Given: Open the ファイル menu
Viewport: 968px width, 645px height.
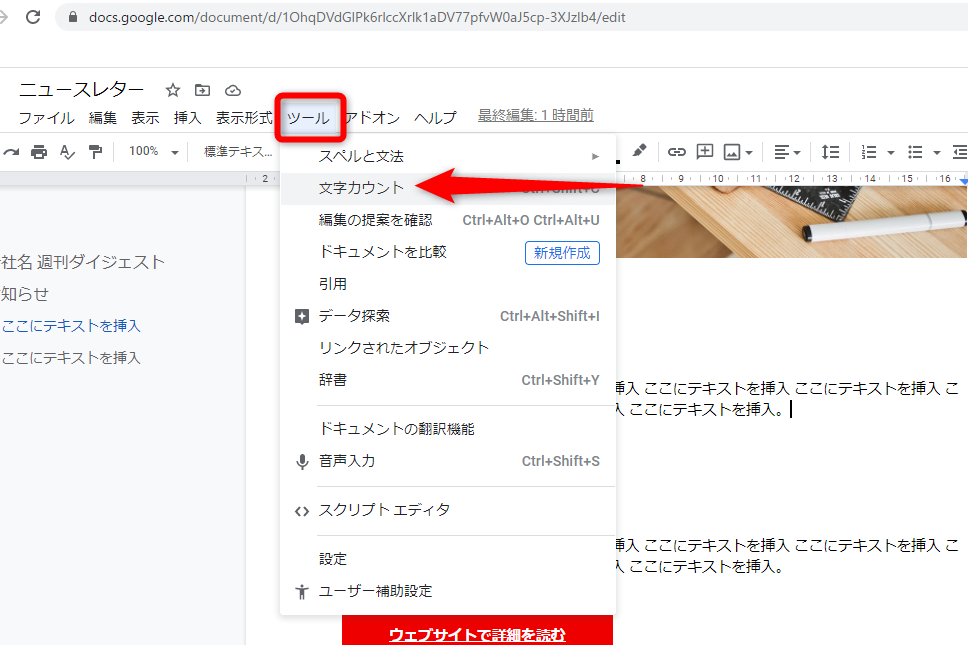Looking at the screenshot, I should click(x=46, y=117).
